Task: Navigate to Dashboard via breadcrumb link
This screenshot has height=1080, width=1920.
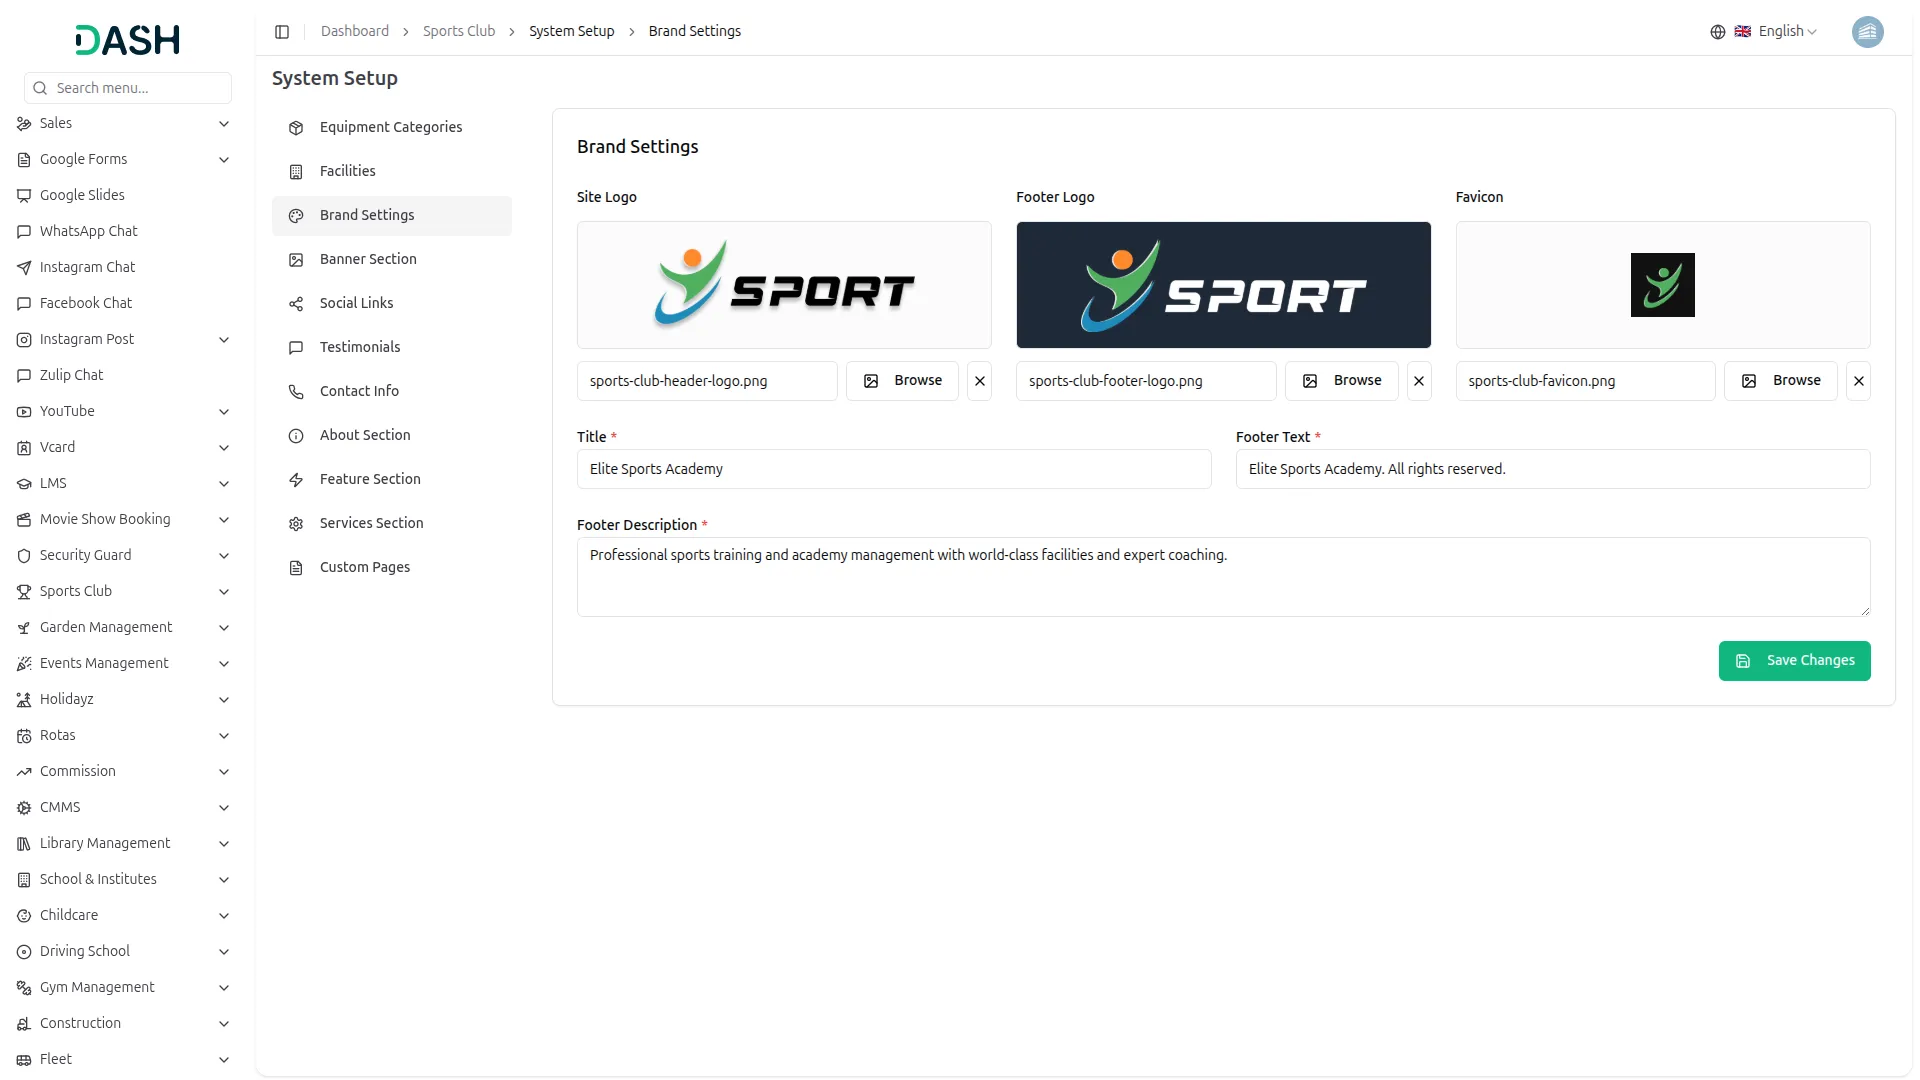Action: [354, 31]
